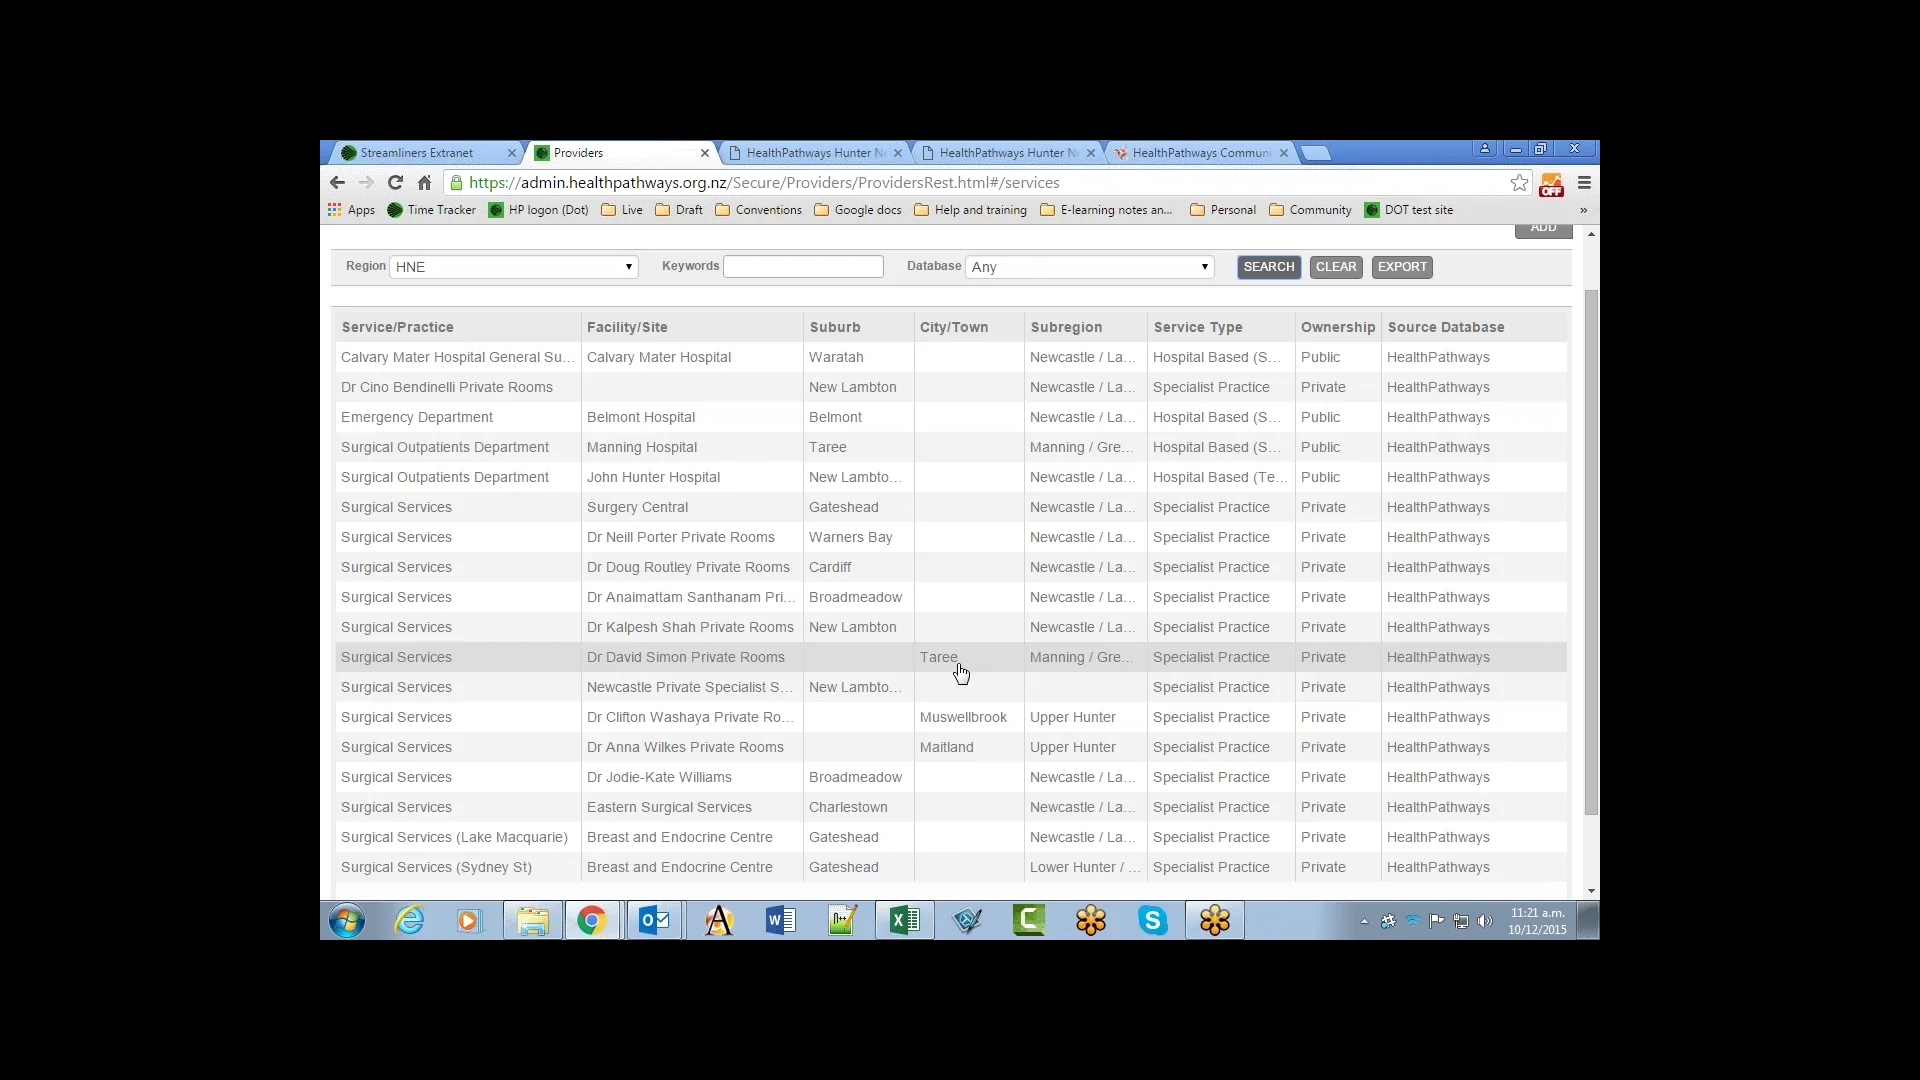Bookmark page with star icon
The height and width of the screenshot is (1080, 1920).
point(1519,183)
